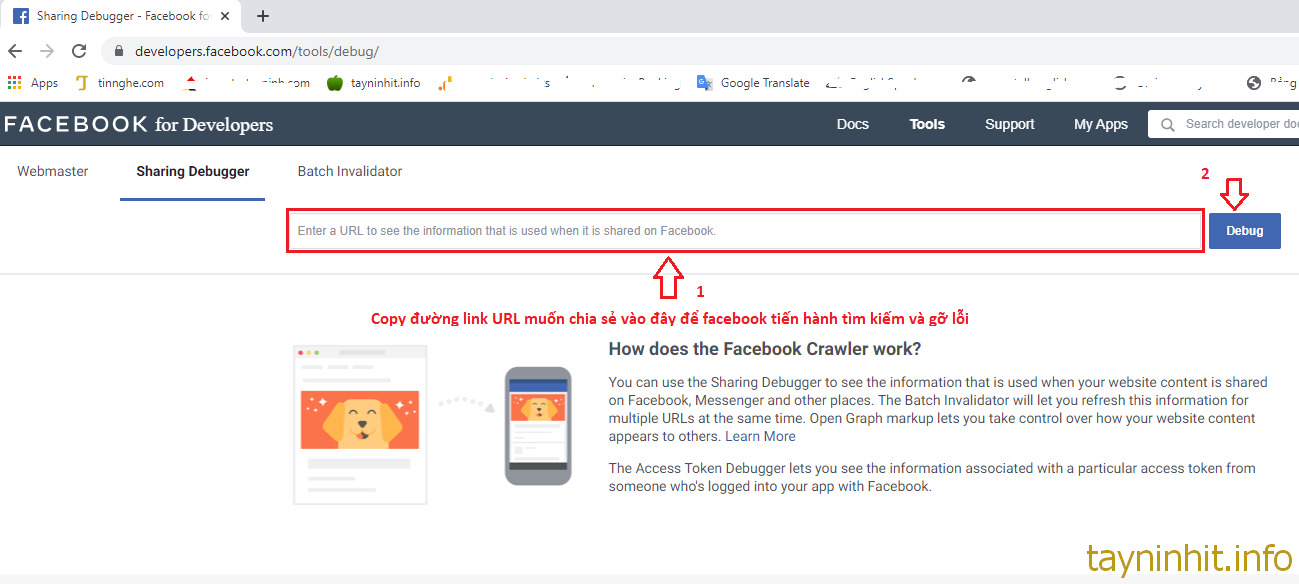Go to the Support page
1299x584 pixels.
pos(1009,124)
